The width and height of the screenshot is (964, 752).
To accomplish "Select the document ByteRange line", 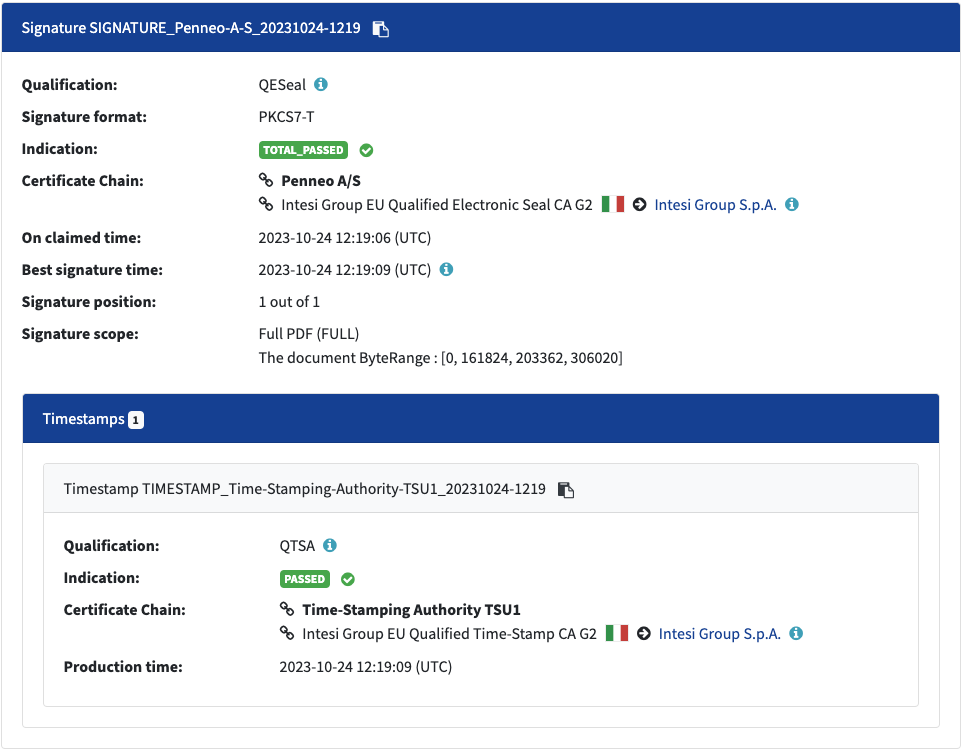I will [440, 358].
